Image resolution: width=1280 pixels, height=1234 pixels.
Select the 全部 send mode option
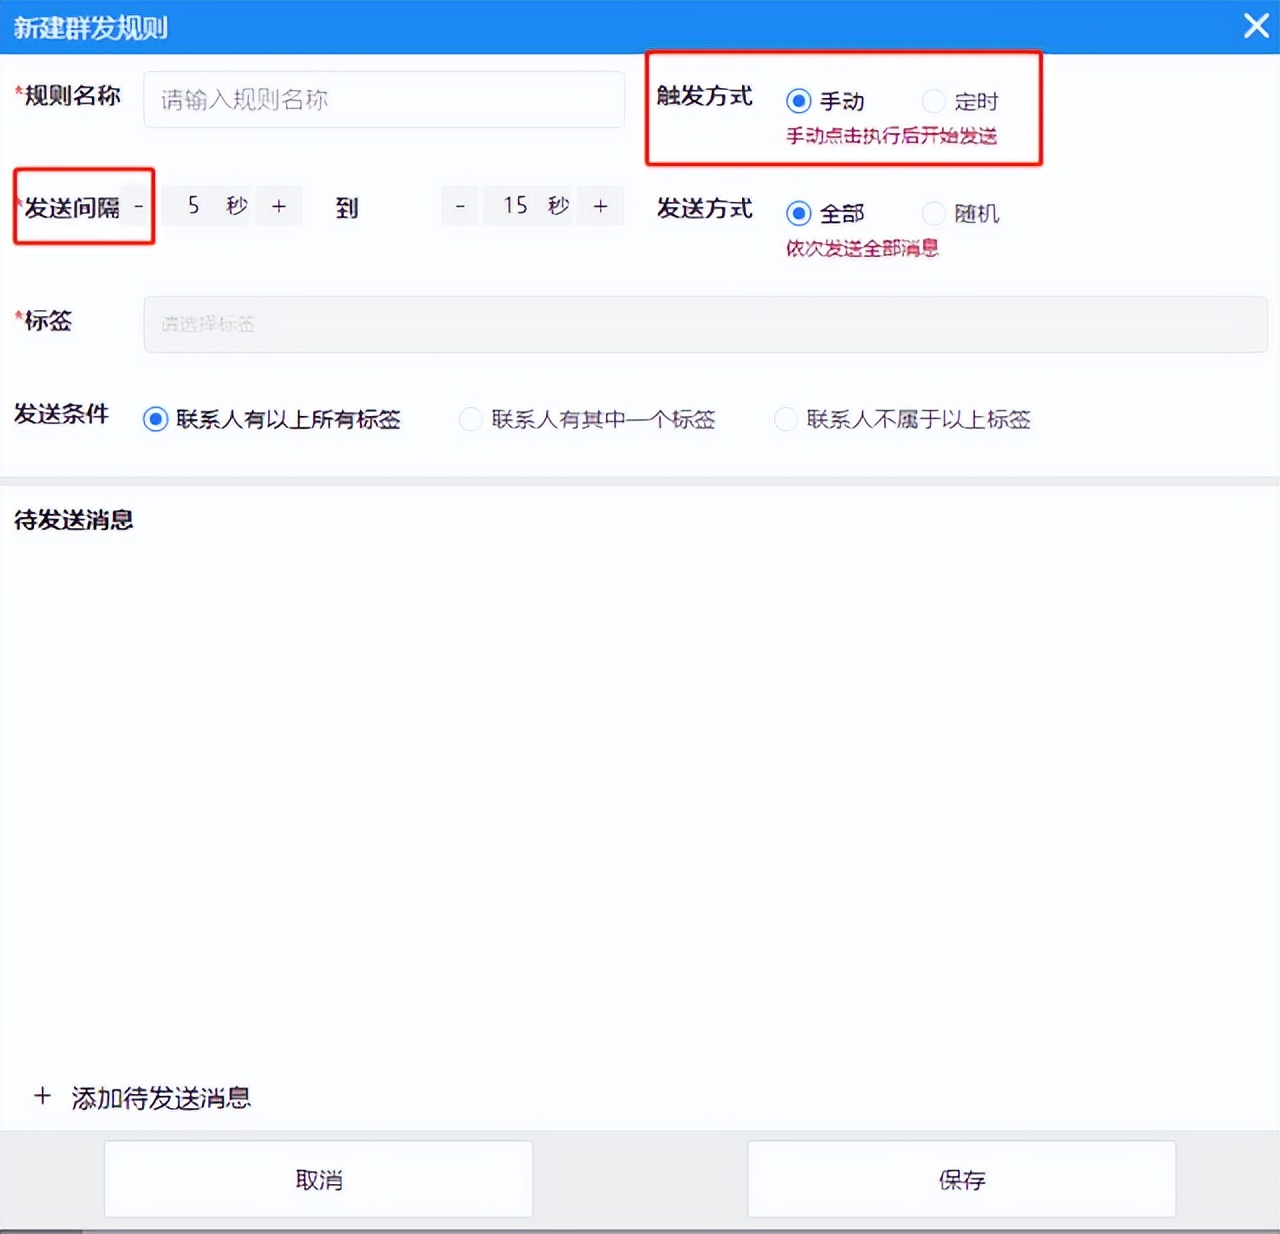pyautogui.click(x=798, y=213)
